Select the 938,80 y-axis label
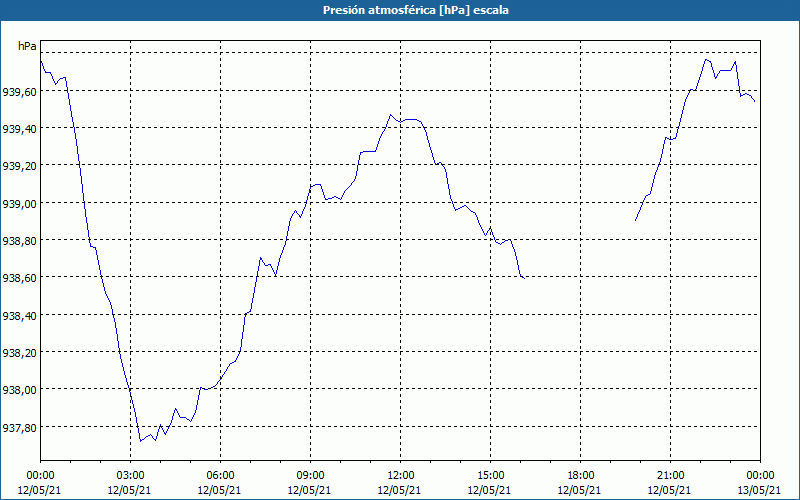Viewport: 800px width, 500px height. click(x=19, y=240)
